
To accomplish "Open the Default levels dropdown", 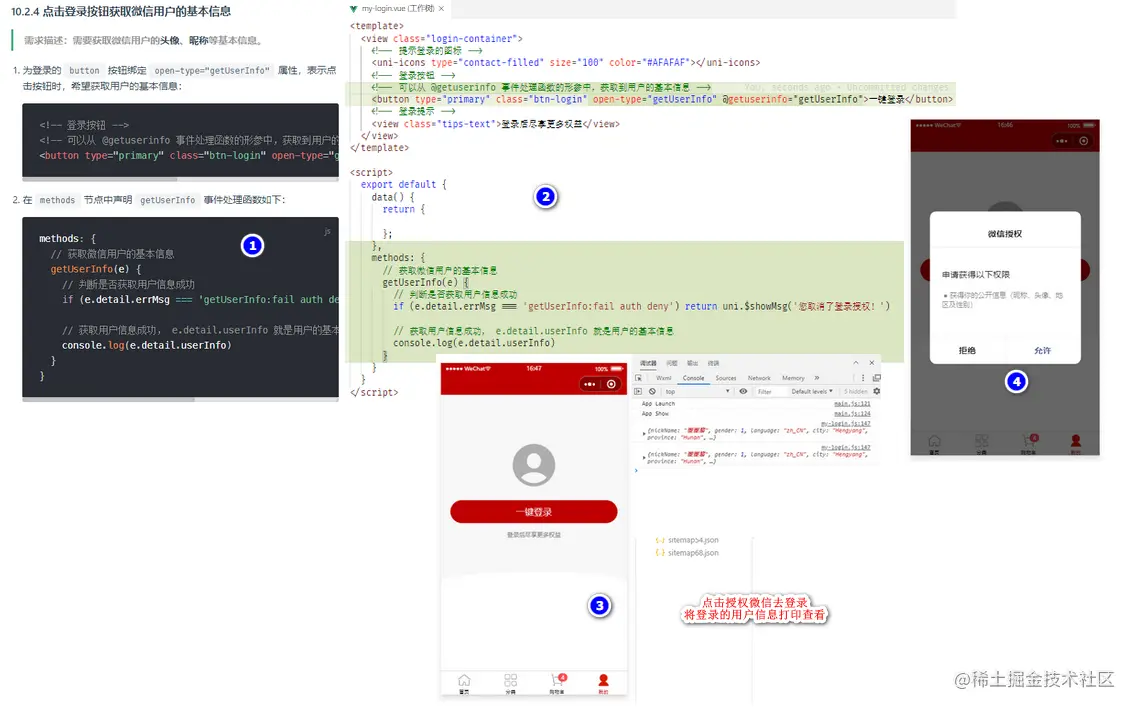I will pos(812,392).
